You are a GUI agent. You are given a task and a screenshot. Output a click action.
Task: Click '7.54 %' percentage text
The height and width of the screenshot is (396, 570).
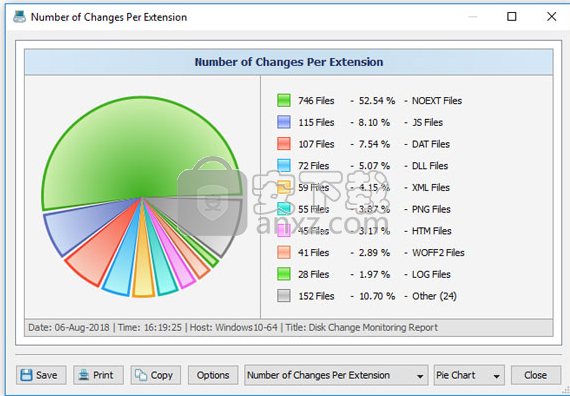click(374, 144)
